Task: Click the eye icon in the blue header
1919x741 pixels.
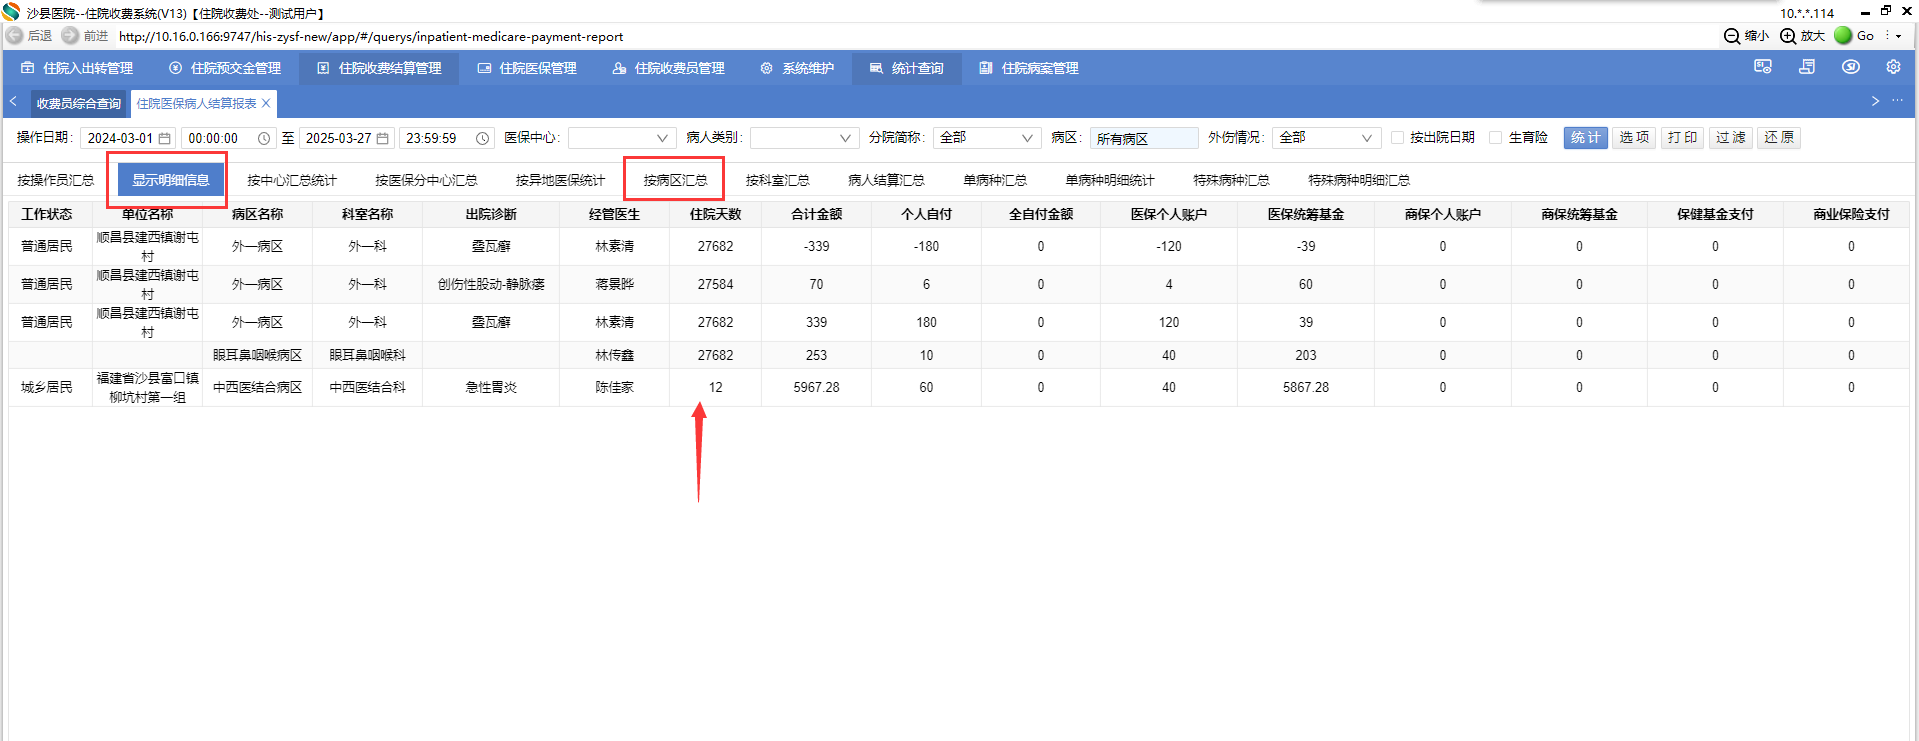Action: (x=1851, y=67)
